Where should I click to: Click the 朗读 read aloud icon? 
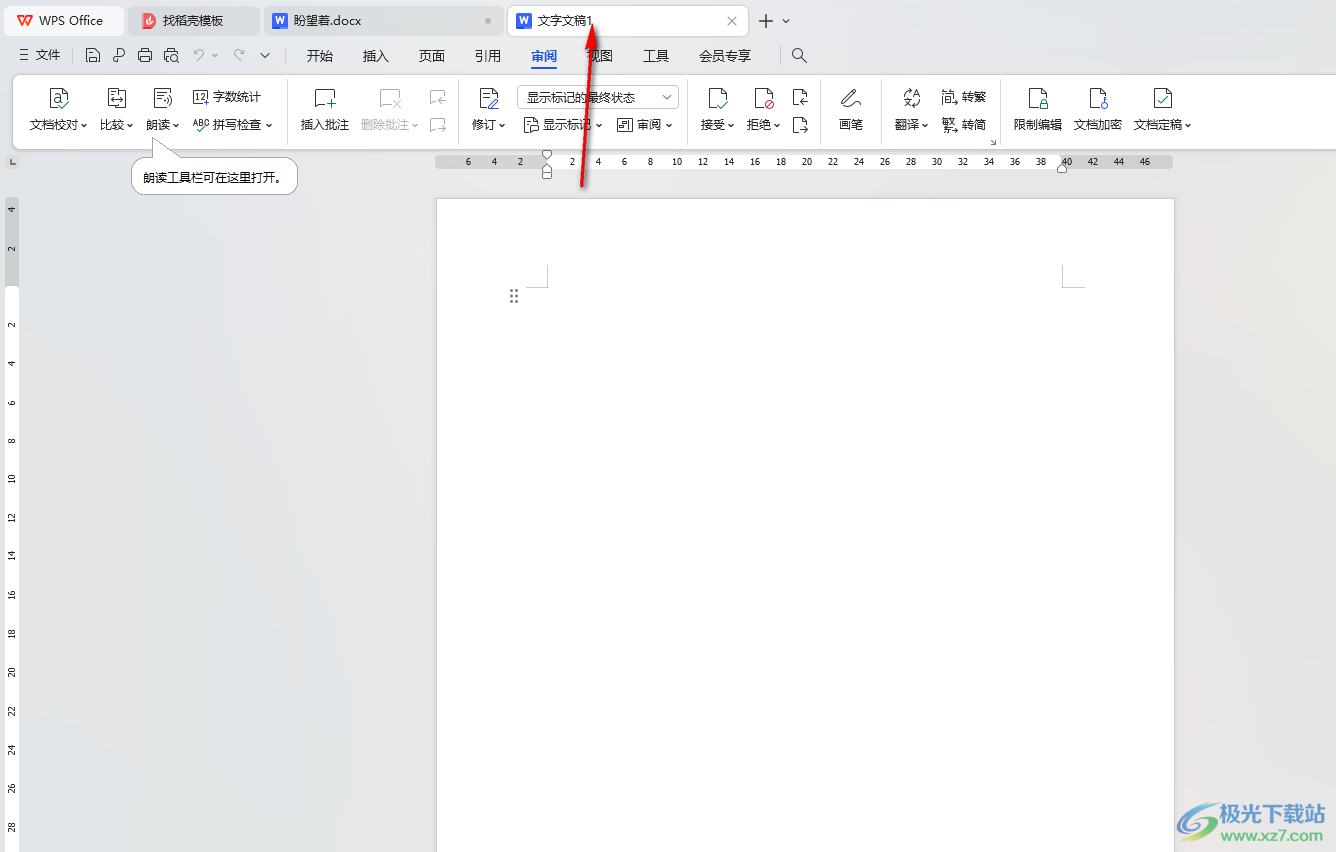(162, 98)
